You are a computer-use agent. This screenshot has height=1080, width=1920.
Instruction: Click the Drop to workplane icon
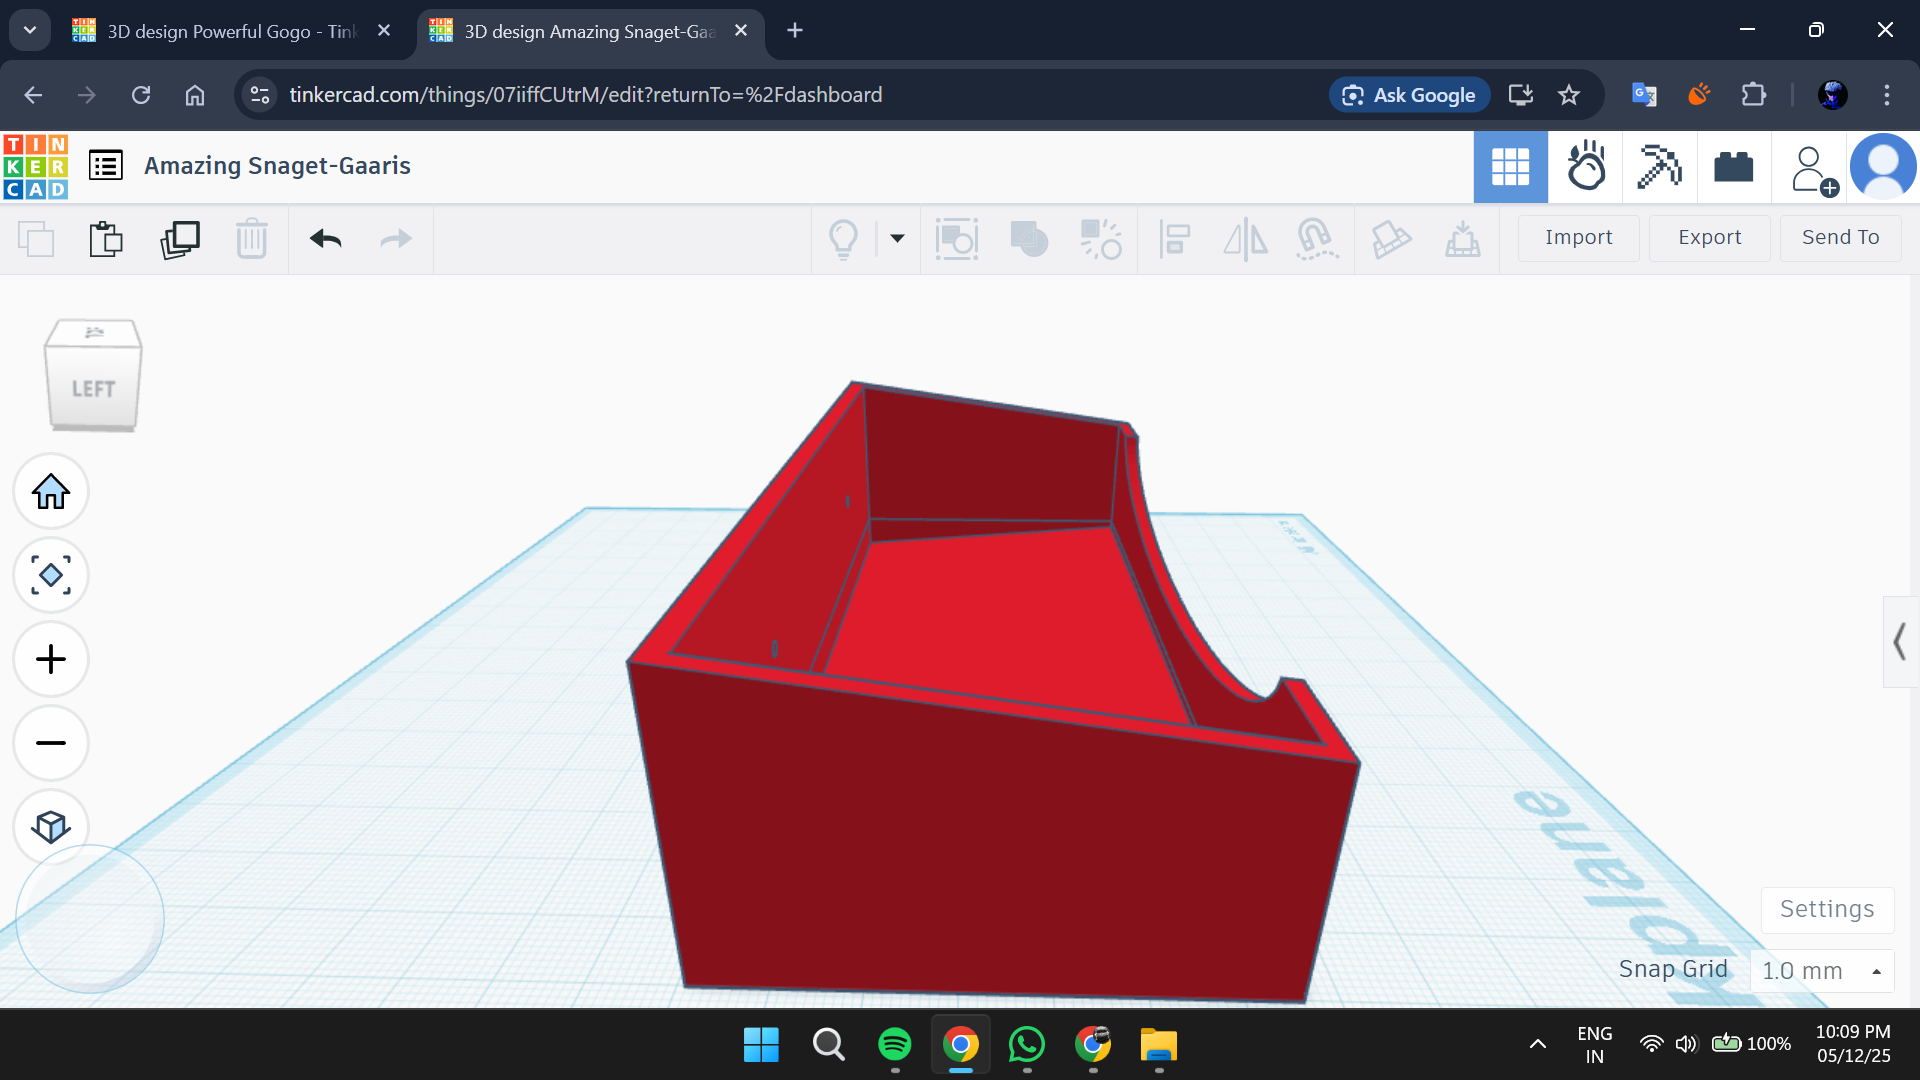pos(1462,239)
